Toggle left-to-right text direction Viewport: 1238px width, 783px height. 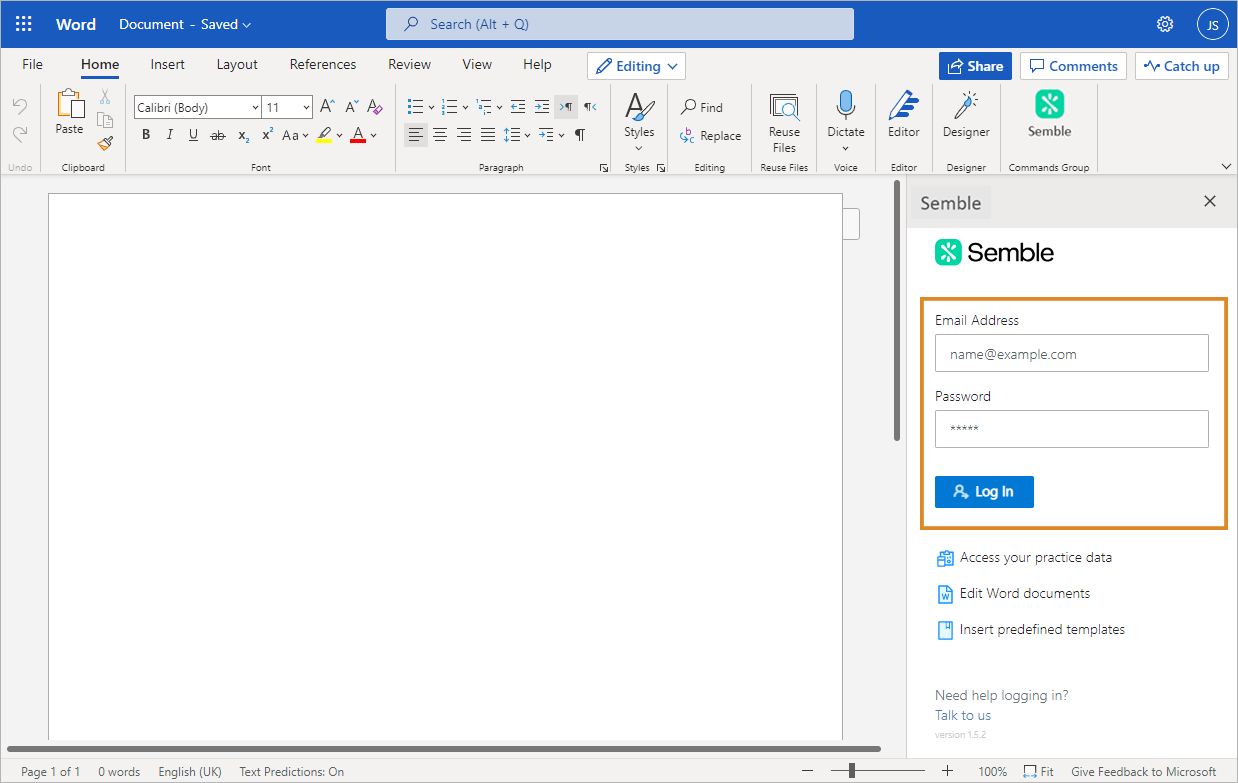click(566, 107)
